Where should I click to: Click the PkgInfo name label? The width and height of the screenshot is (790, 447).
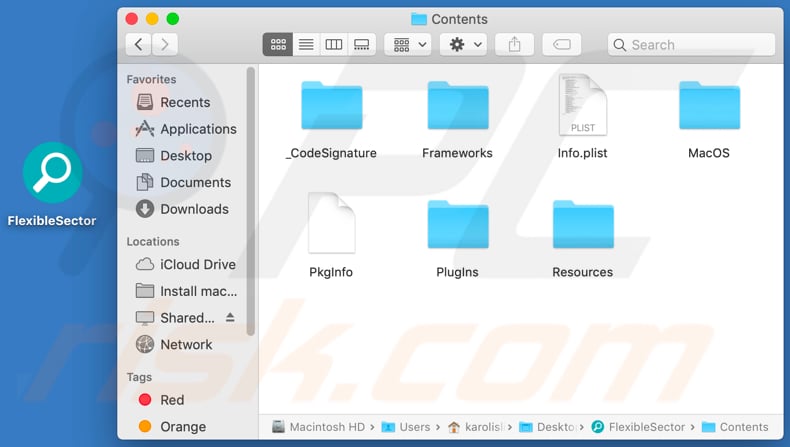[x=331, y=272]
